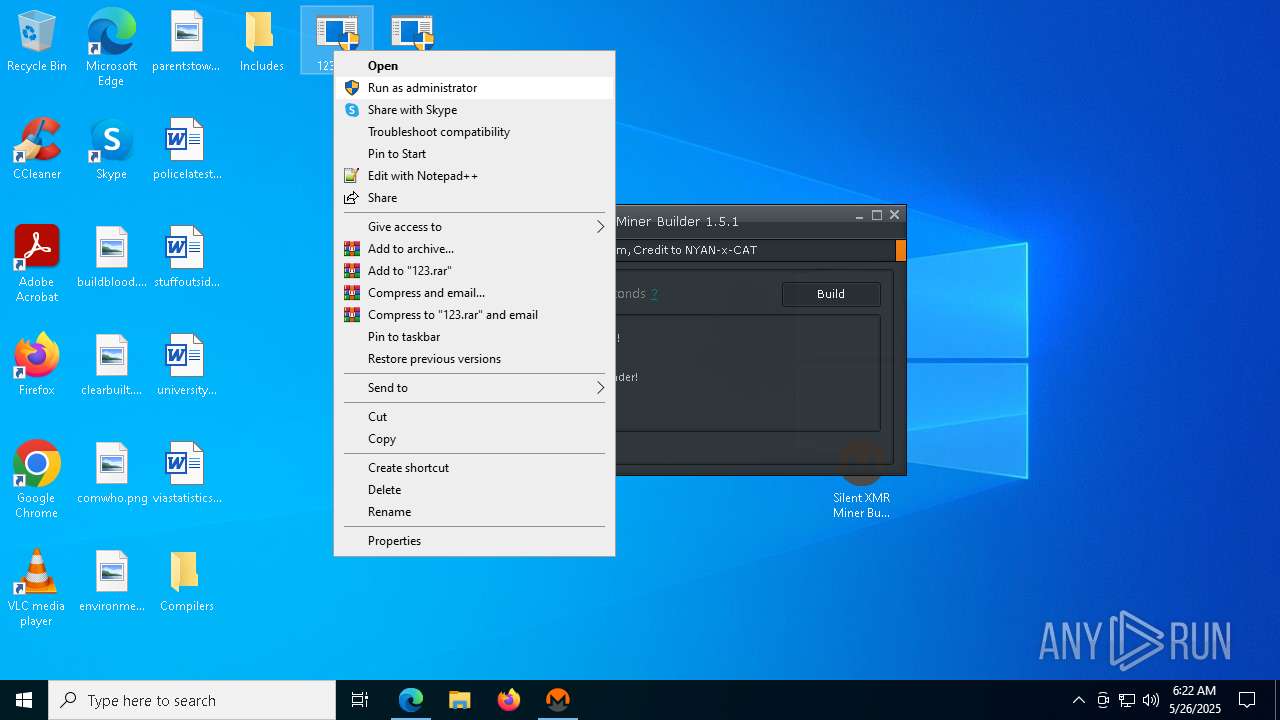Select the comwho.png file on the desktop

pos(111,474)
